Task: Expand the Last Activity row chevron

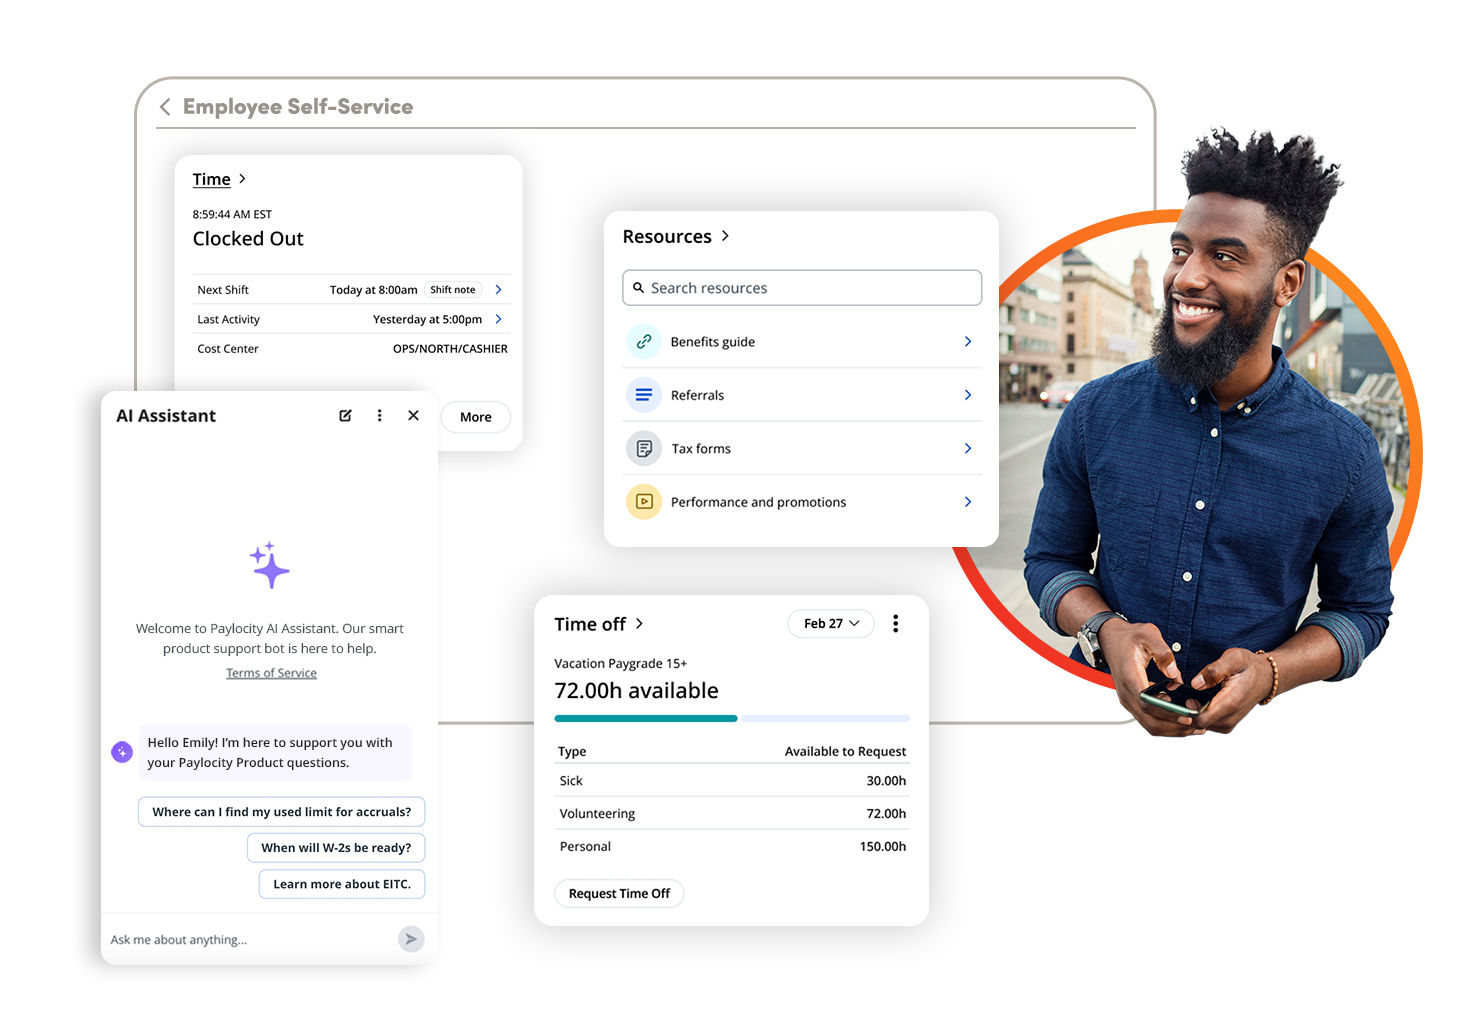Action: coord(498,320)
